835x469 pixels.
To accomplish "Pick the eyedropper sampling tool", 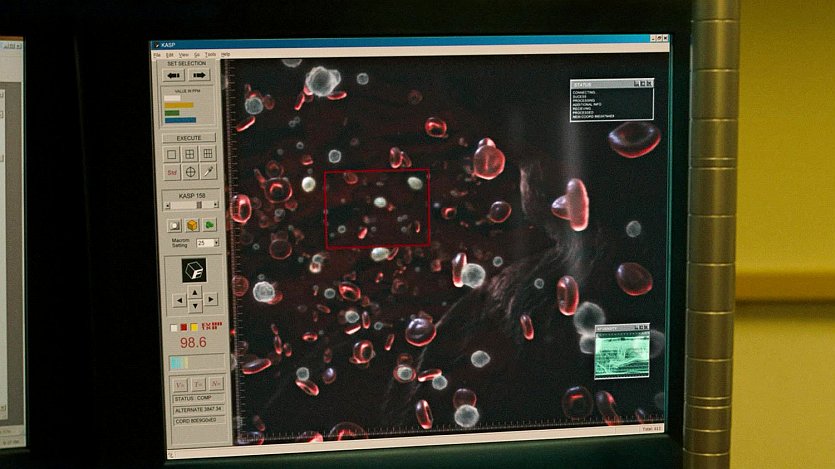I will pyautogui.click(x=208, y=172).
